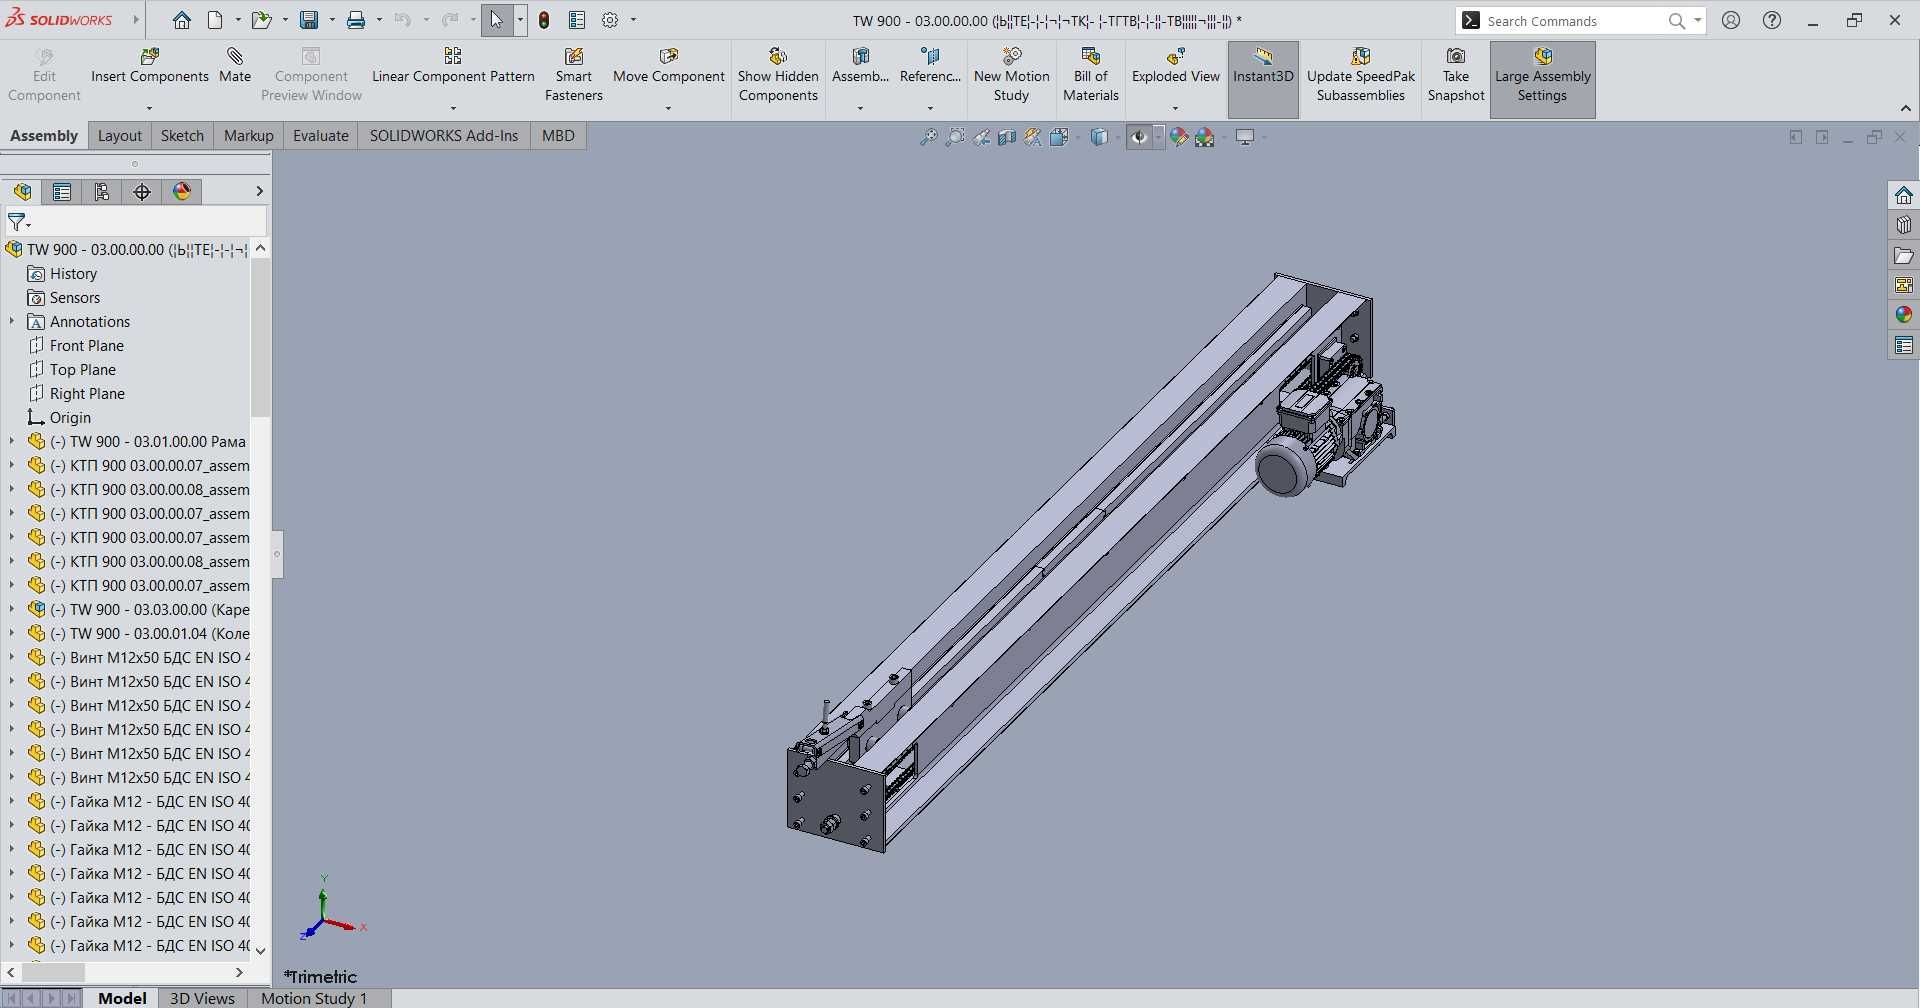This screenshot has height=1008, width=1920.
Task: Expand the Insert Components dropdown arrow
Action: tap(149, 108)
